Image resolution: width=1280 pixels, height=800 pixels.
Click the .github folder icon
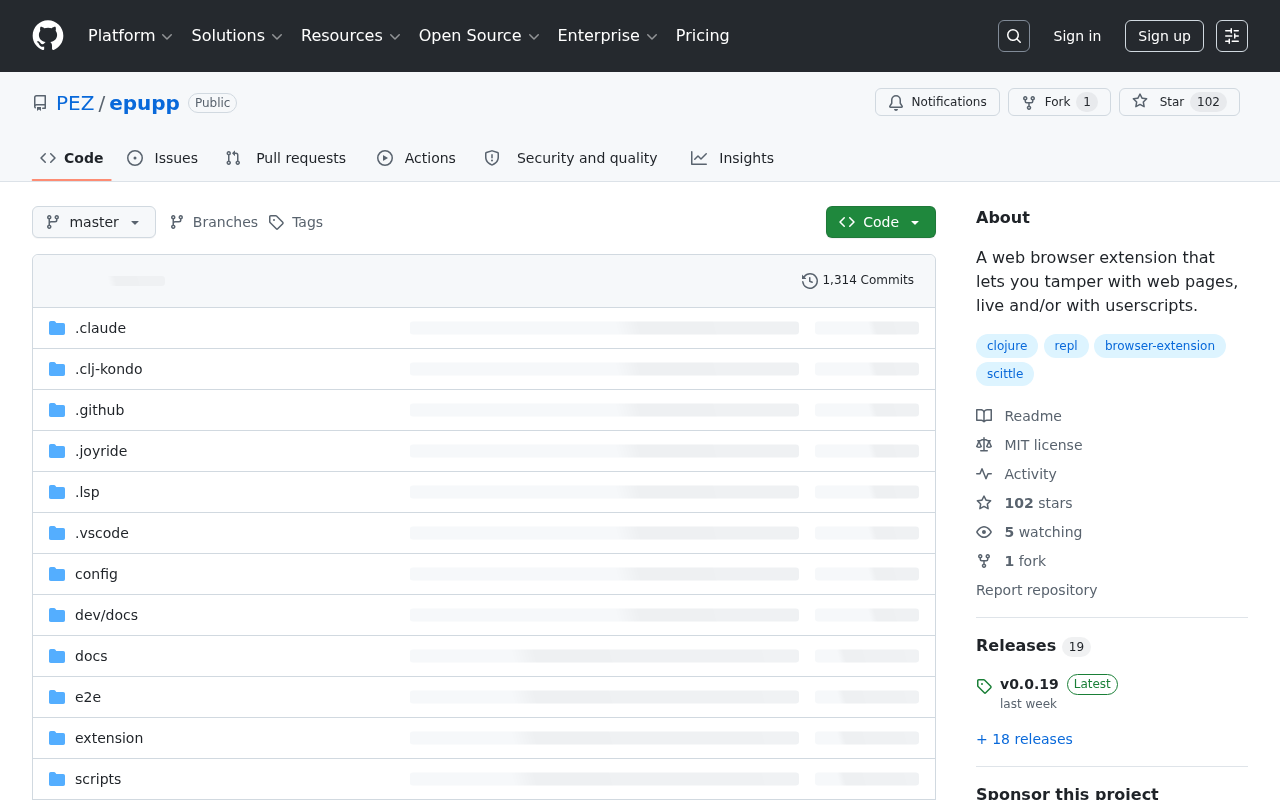point(57,410)
